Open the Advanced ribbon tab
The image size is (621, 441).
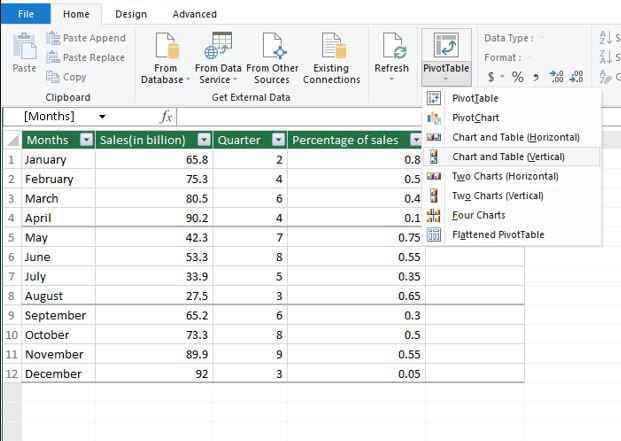coord(194,14)
